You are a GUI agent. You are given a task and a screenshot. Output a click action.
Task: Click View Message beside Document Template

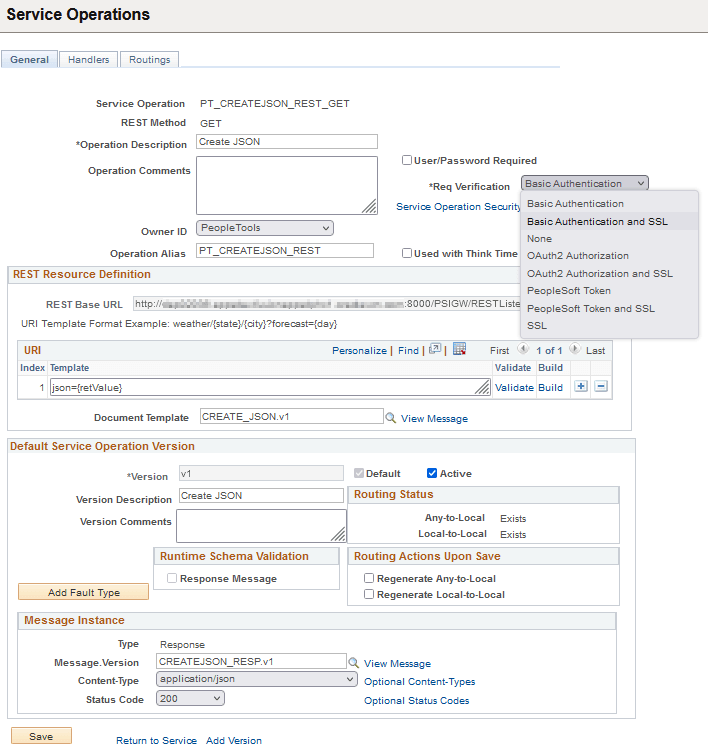(434, 419)
